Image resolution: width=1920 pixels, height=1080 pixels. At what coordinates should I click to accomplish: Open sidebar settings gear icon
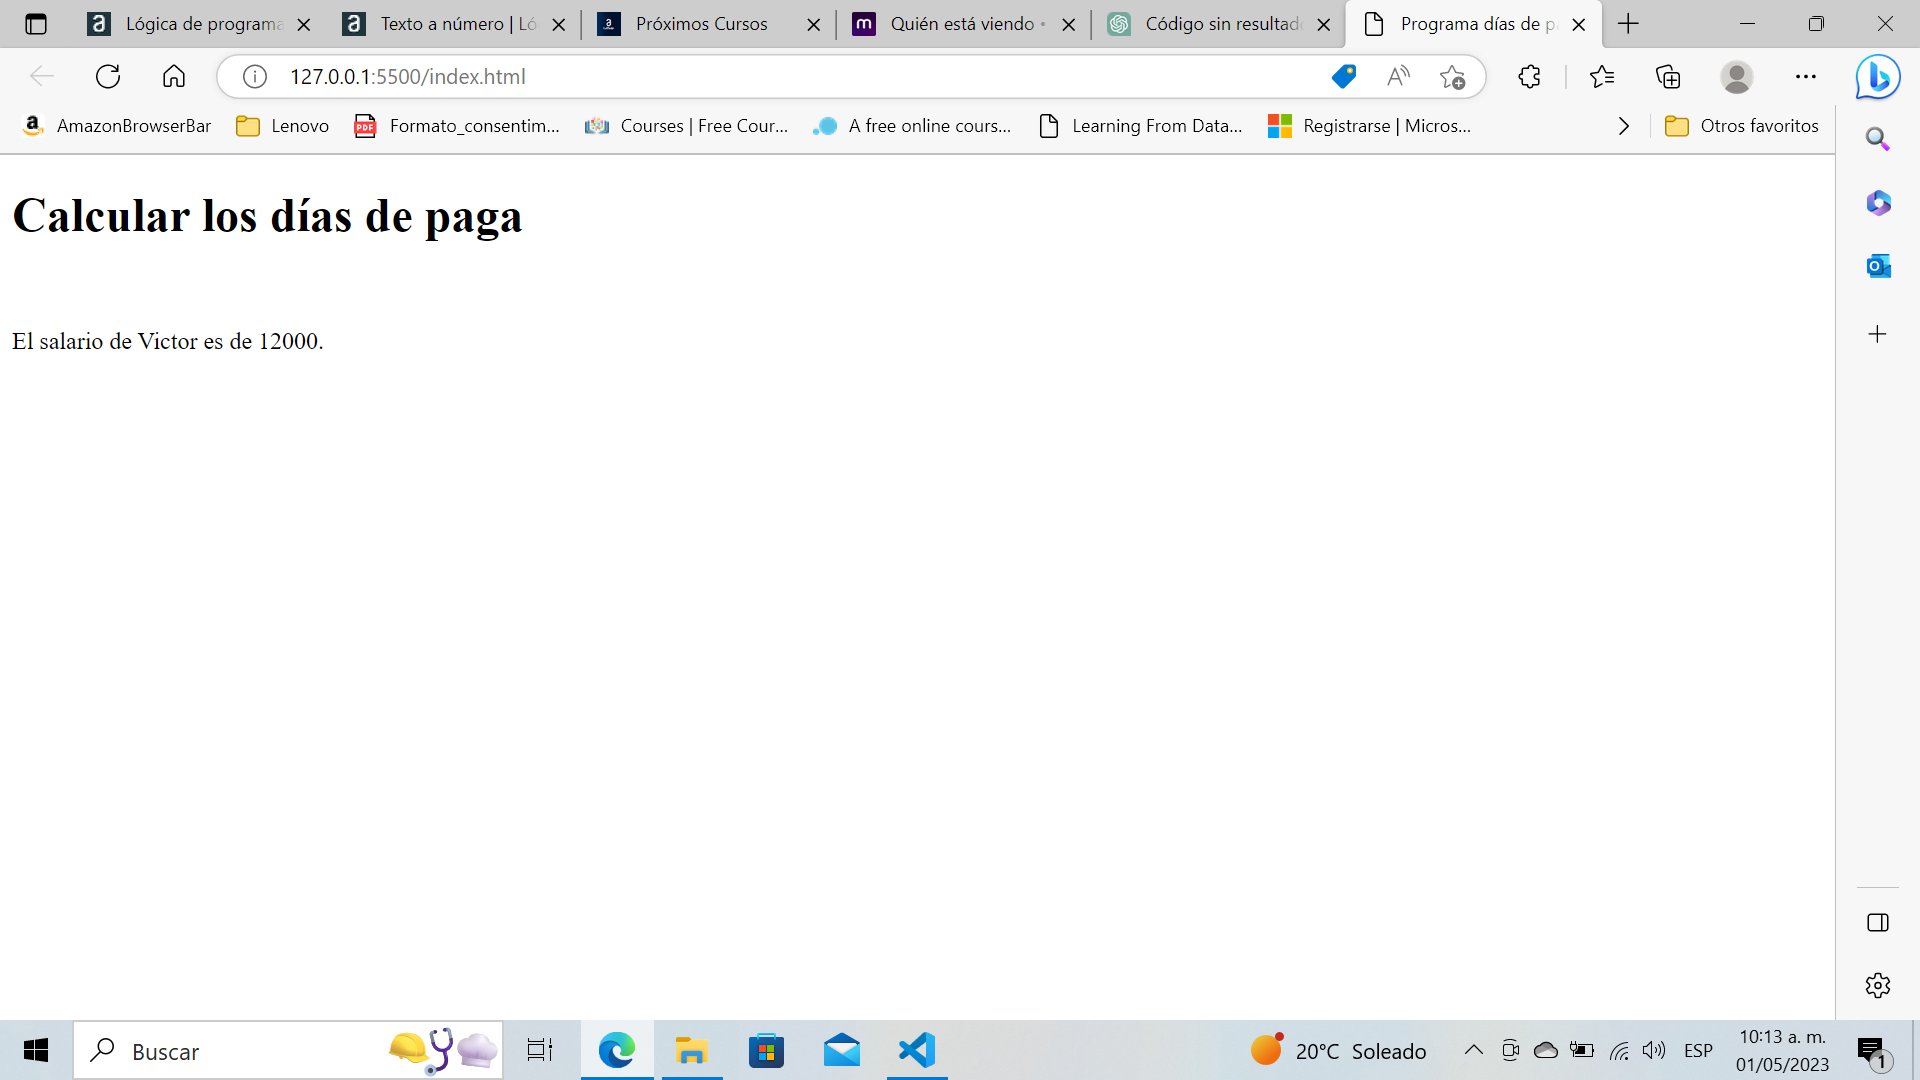pos(1878,985)
